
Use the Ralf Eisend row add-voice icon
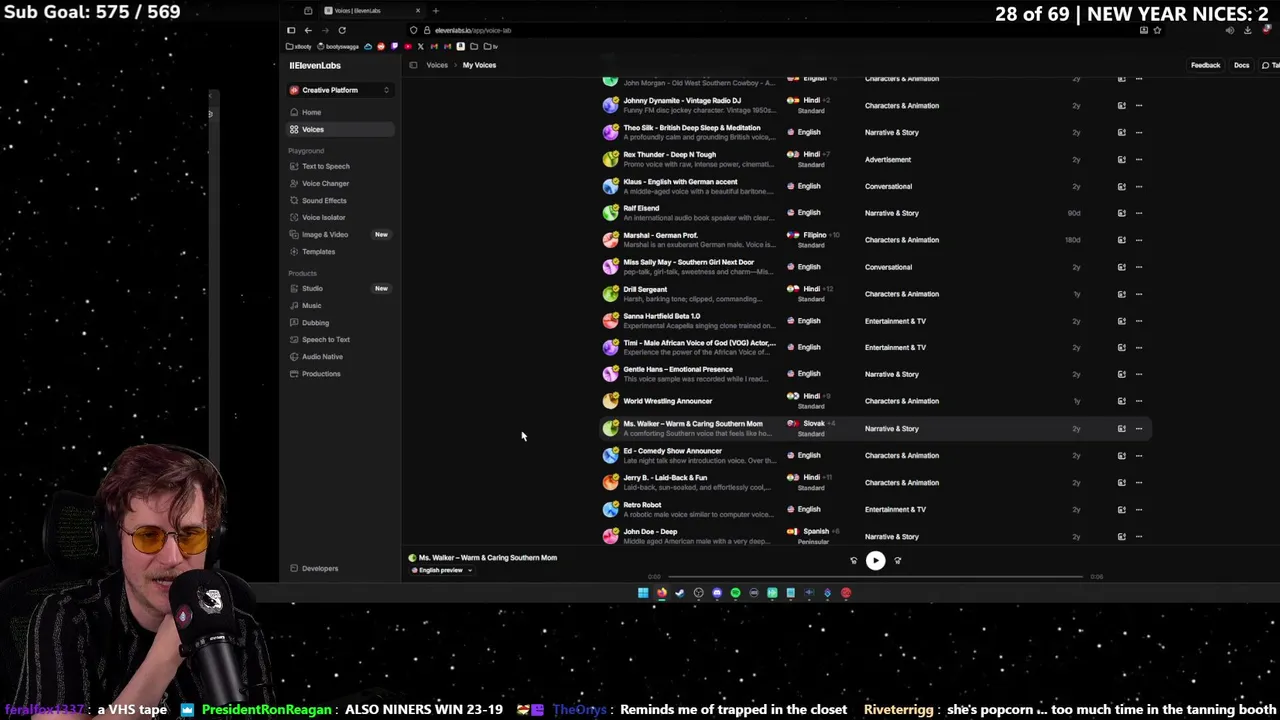(x=1121, y=213)
